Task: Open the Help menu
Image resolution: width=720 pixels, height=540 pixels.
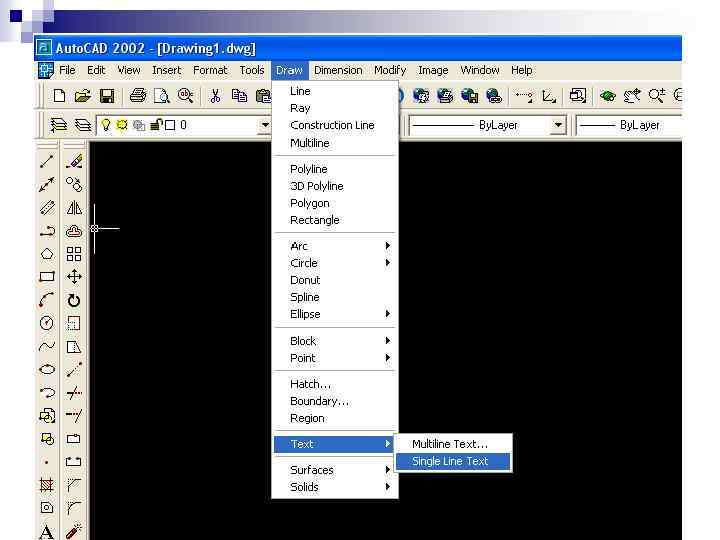Action: [522, 70]
